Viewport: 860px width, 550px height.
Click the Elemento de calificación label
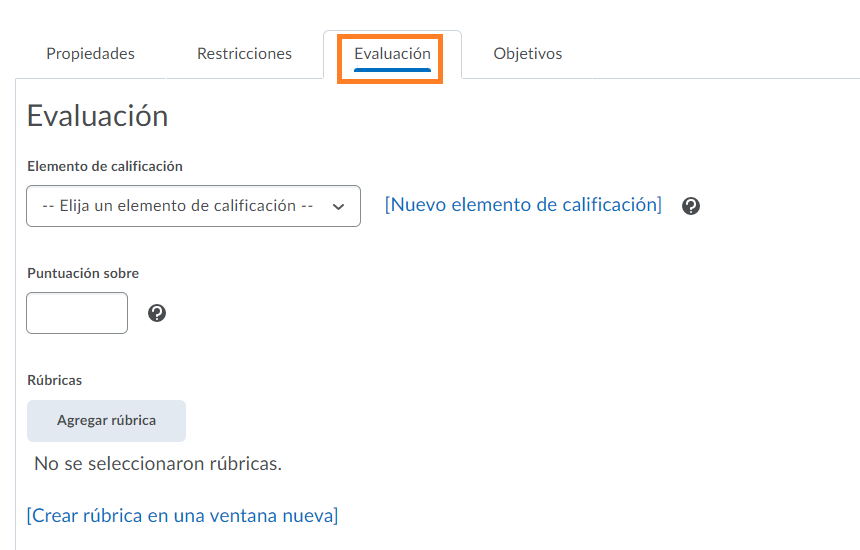105,166
